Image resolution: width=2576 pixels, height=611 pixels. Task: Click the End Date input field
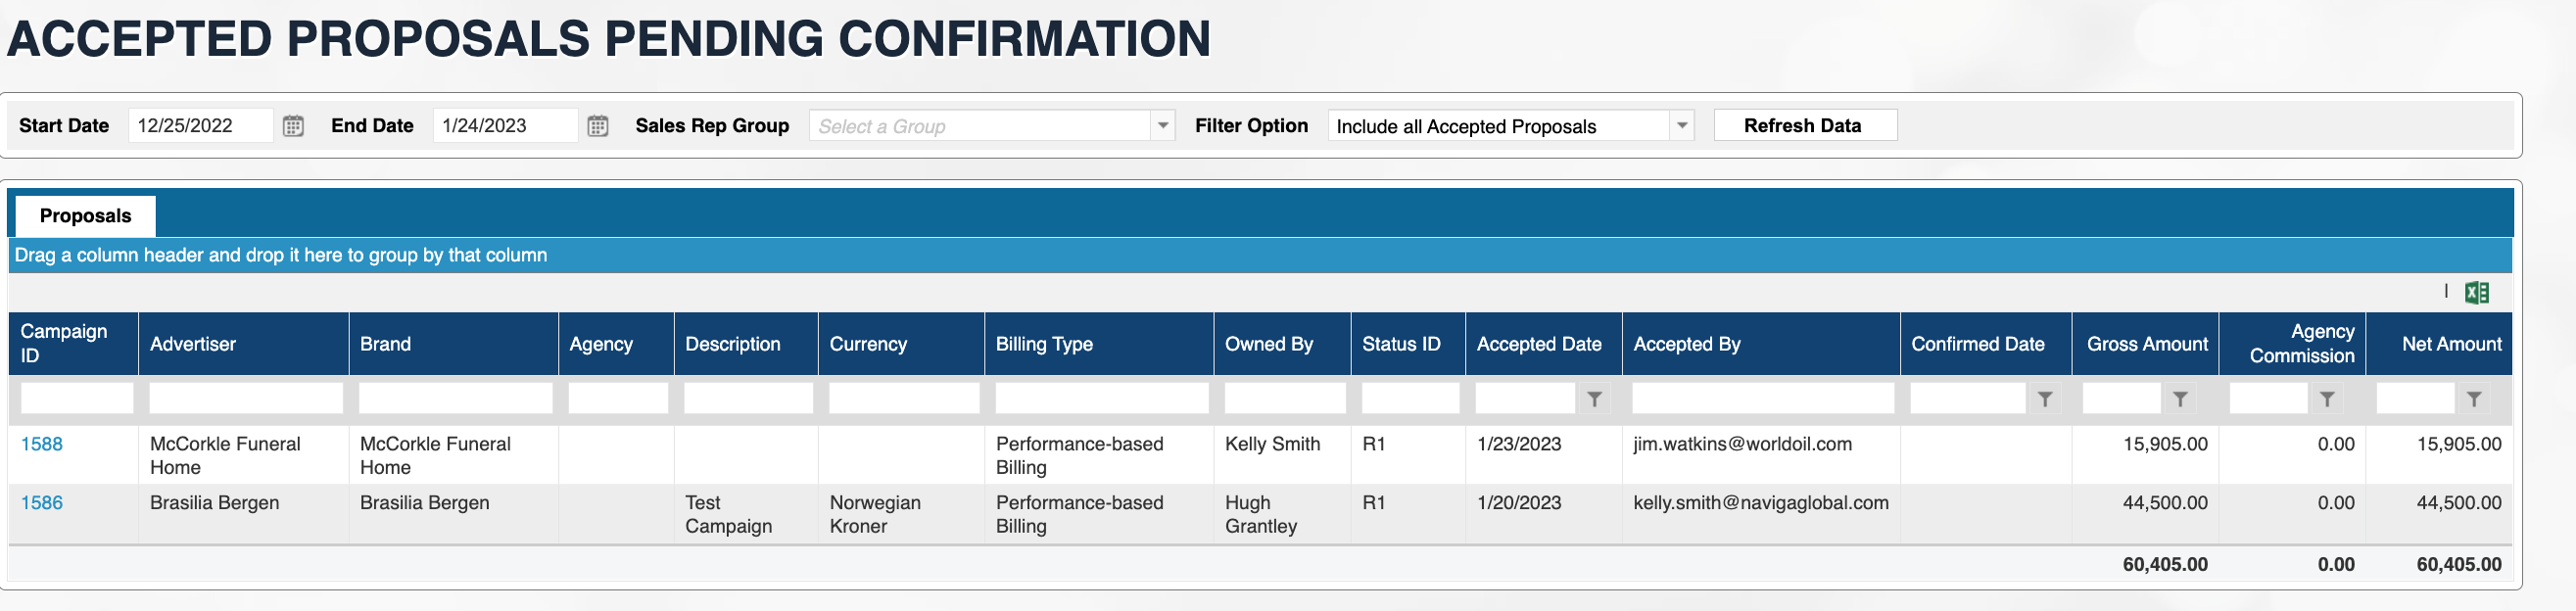click(505, 126)
